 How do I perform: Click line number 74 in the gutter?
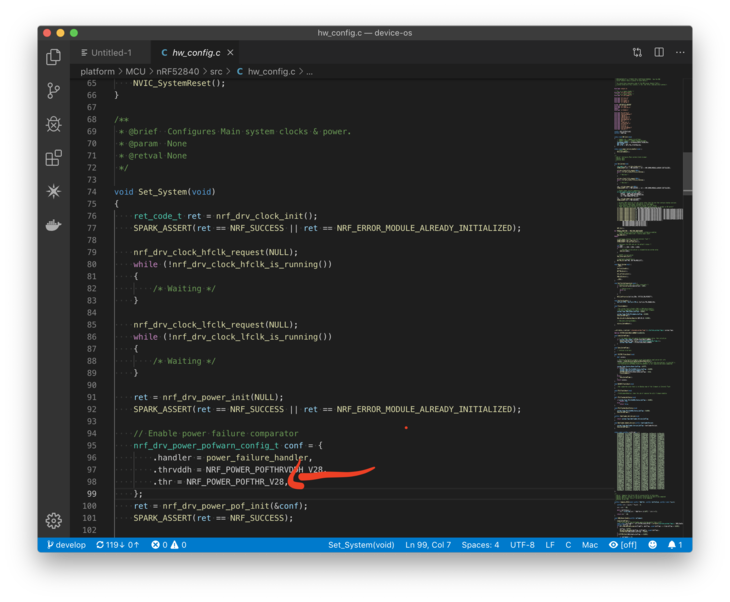coord(91,192)
